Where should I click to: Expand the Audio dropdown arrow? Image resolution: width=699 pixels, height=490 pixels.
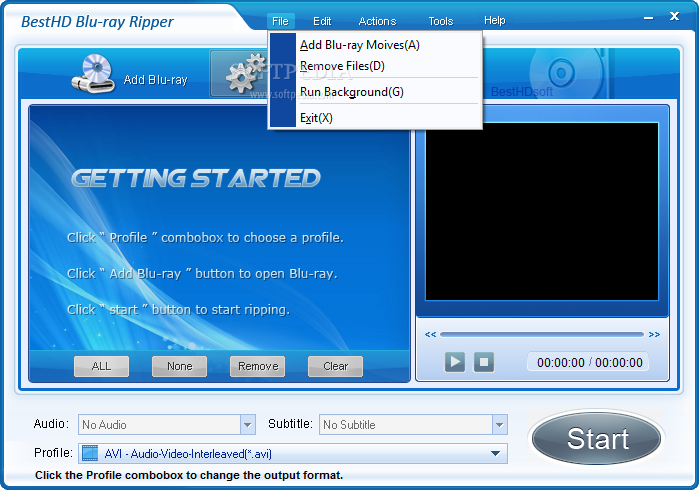pyautogui.click(x=247, y=424)
